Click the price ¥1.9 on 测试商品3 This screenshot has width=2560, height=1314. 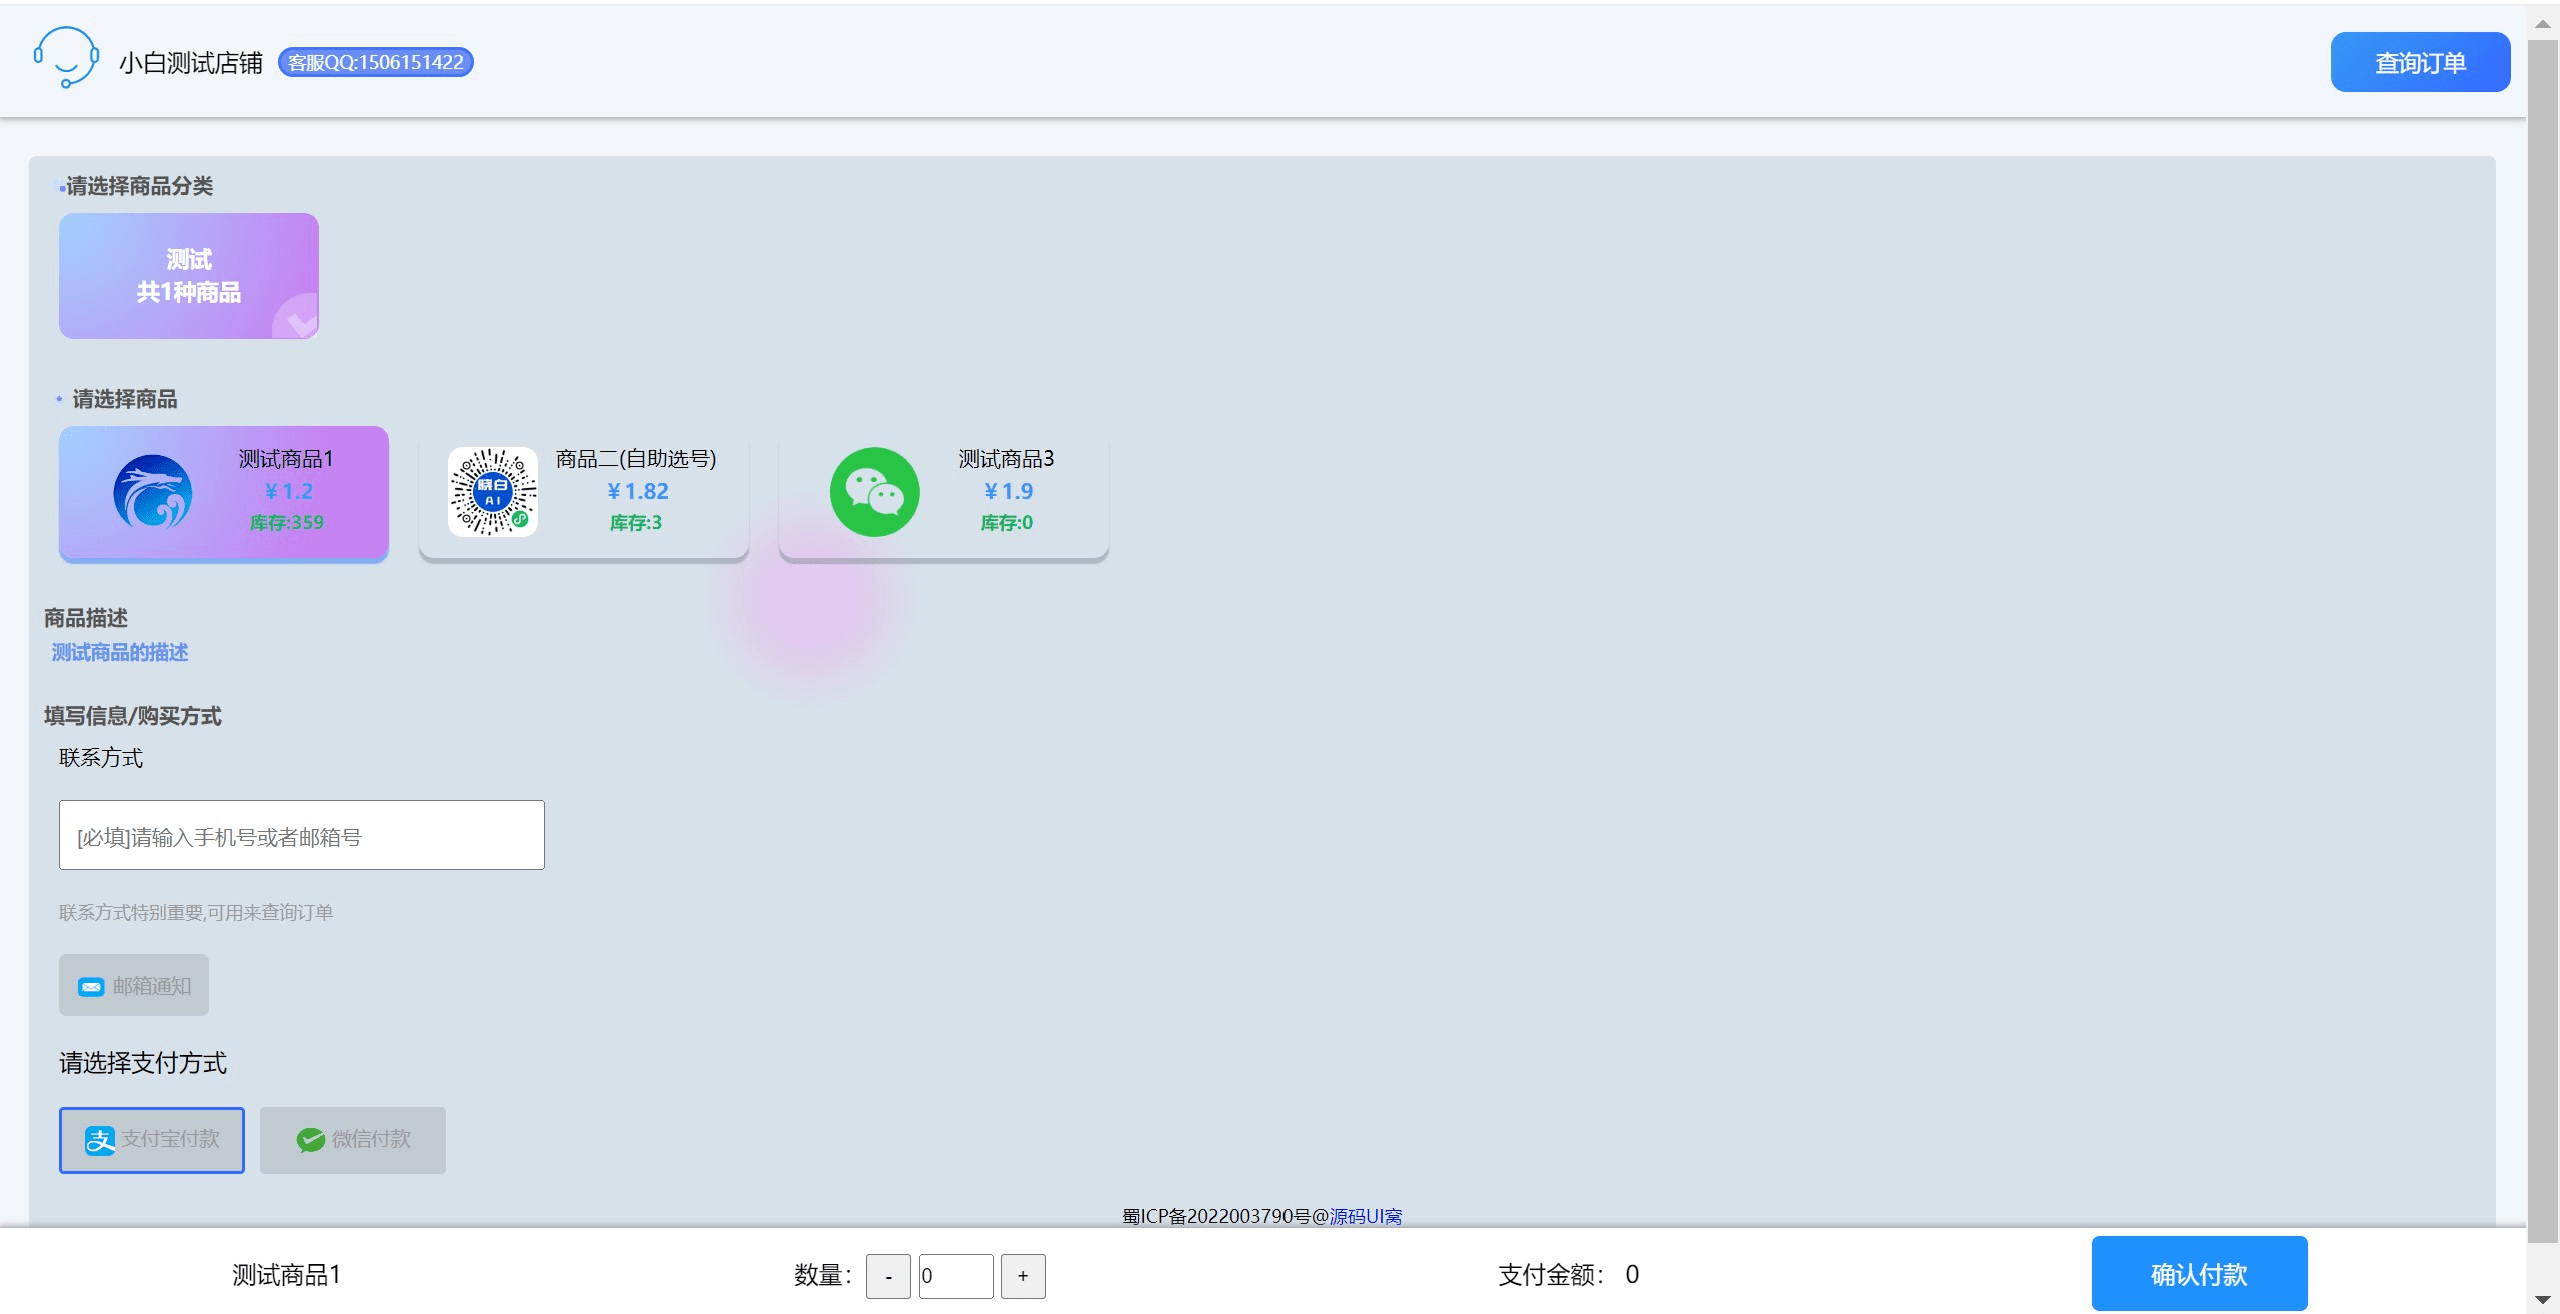pyautogui.click(x=1008, y=491)
